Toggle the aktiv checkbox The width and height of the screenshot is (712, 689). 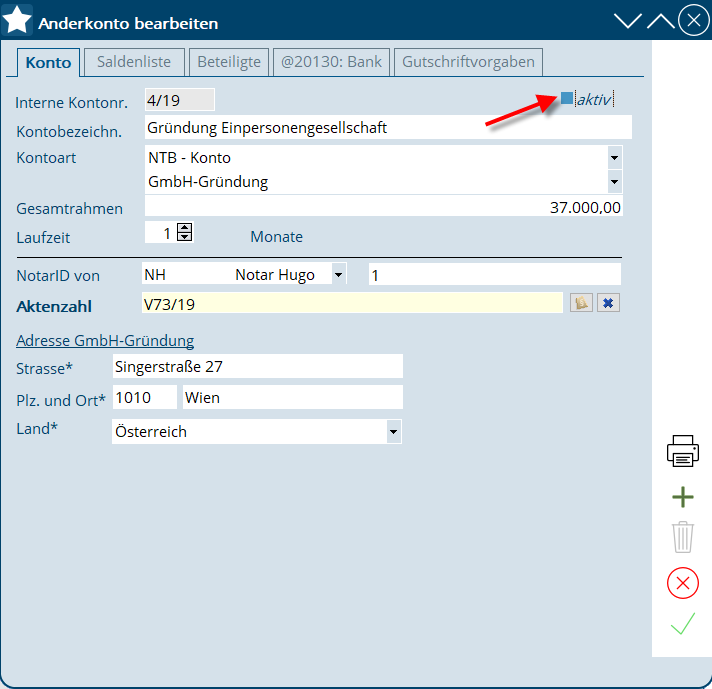[x=567, y=98]
